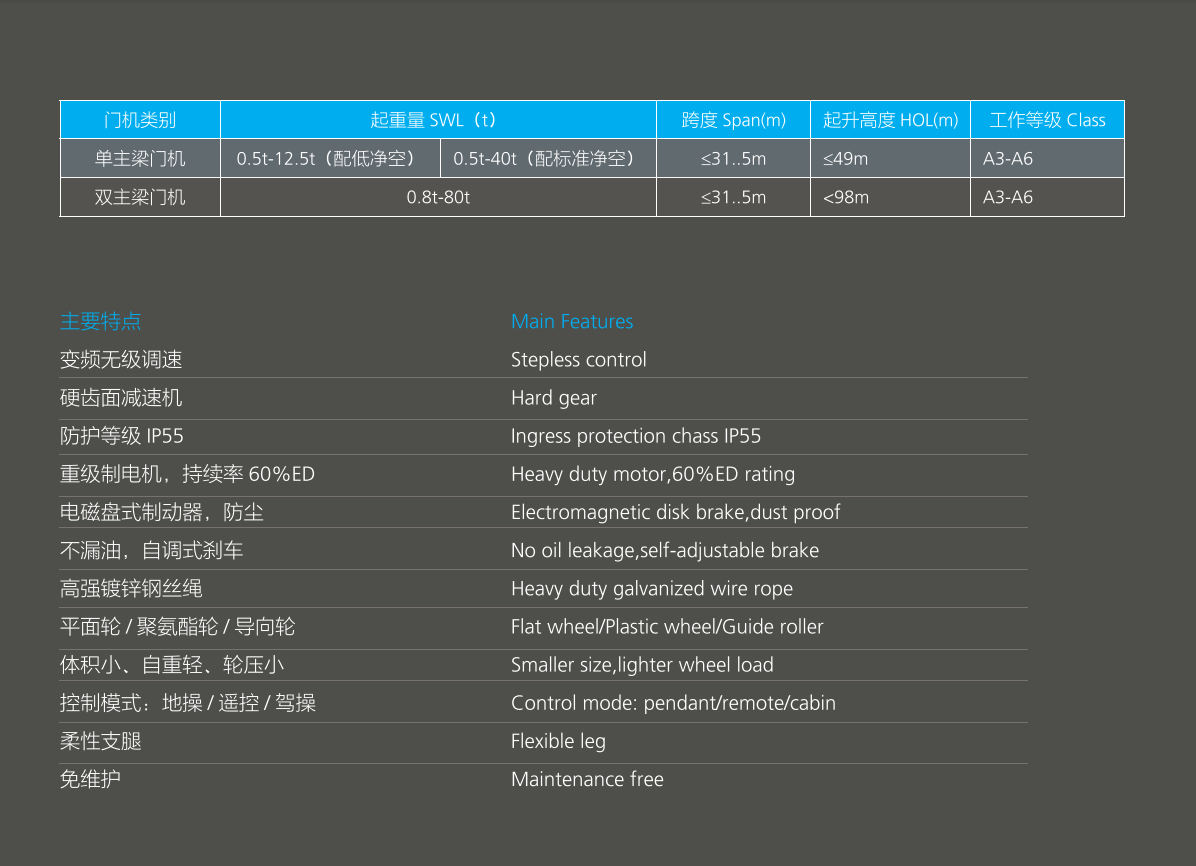The image size is (1196, 866).
Task: Click the 不漏油，自调式刹车 line
Action: click(x=152, y=550)
